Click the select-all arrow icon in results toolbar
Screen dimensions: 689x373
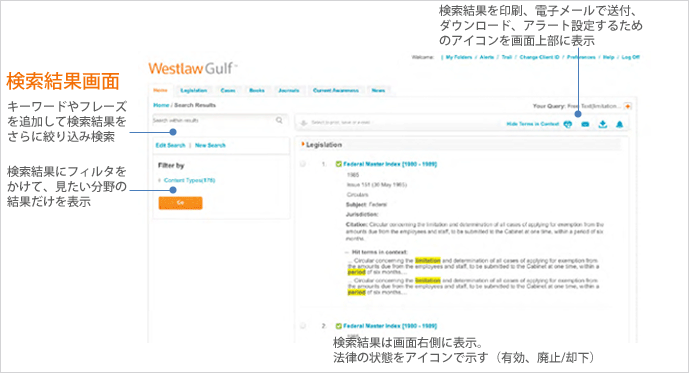[x=303, y=123]
